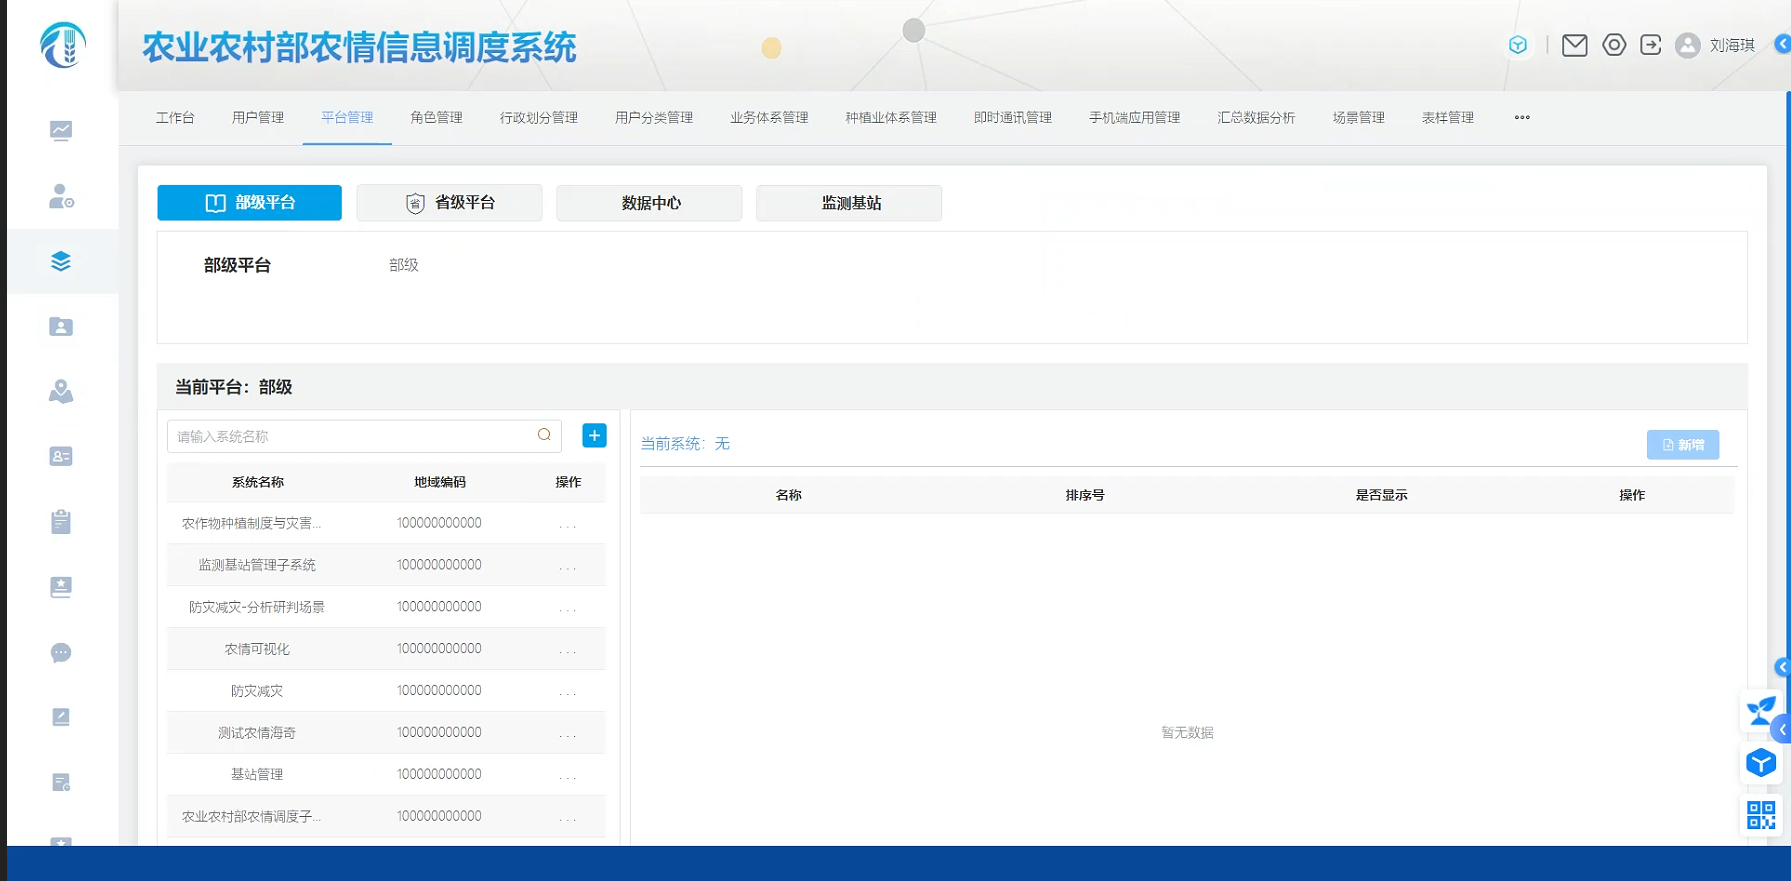
Task: Select the 部级平台 button
Action: point(249,203)
